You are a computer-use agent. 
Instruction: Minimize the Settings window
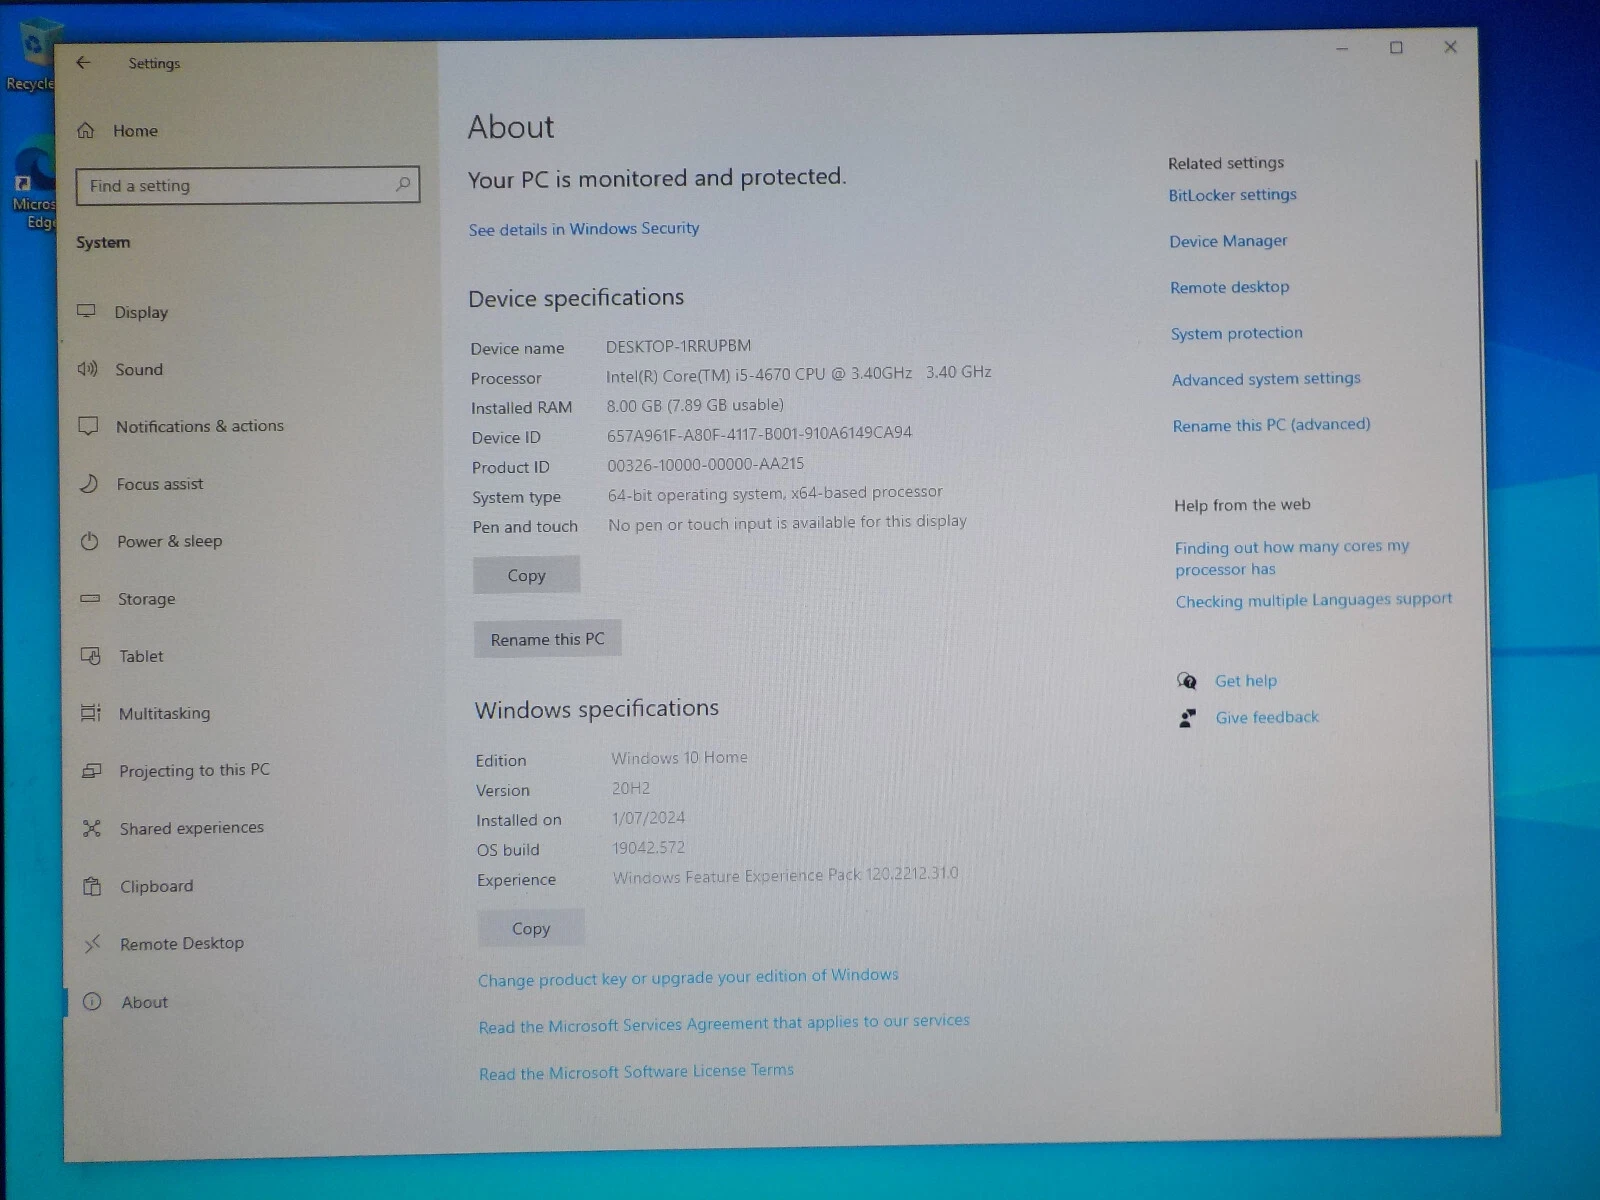tap(1343, 48)
